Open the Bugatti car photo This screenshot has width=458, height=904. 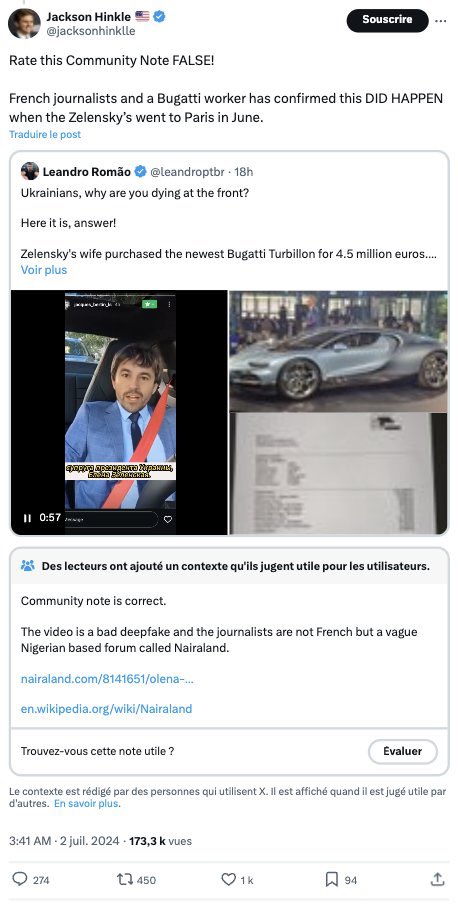[338, 351]
